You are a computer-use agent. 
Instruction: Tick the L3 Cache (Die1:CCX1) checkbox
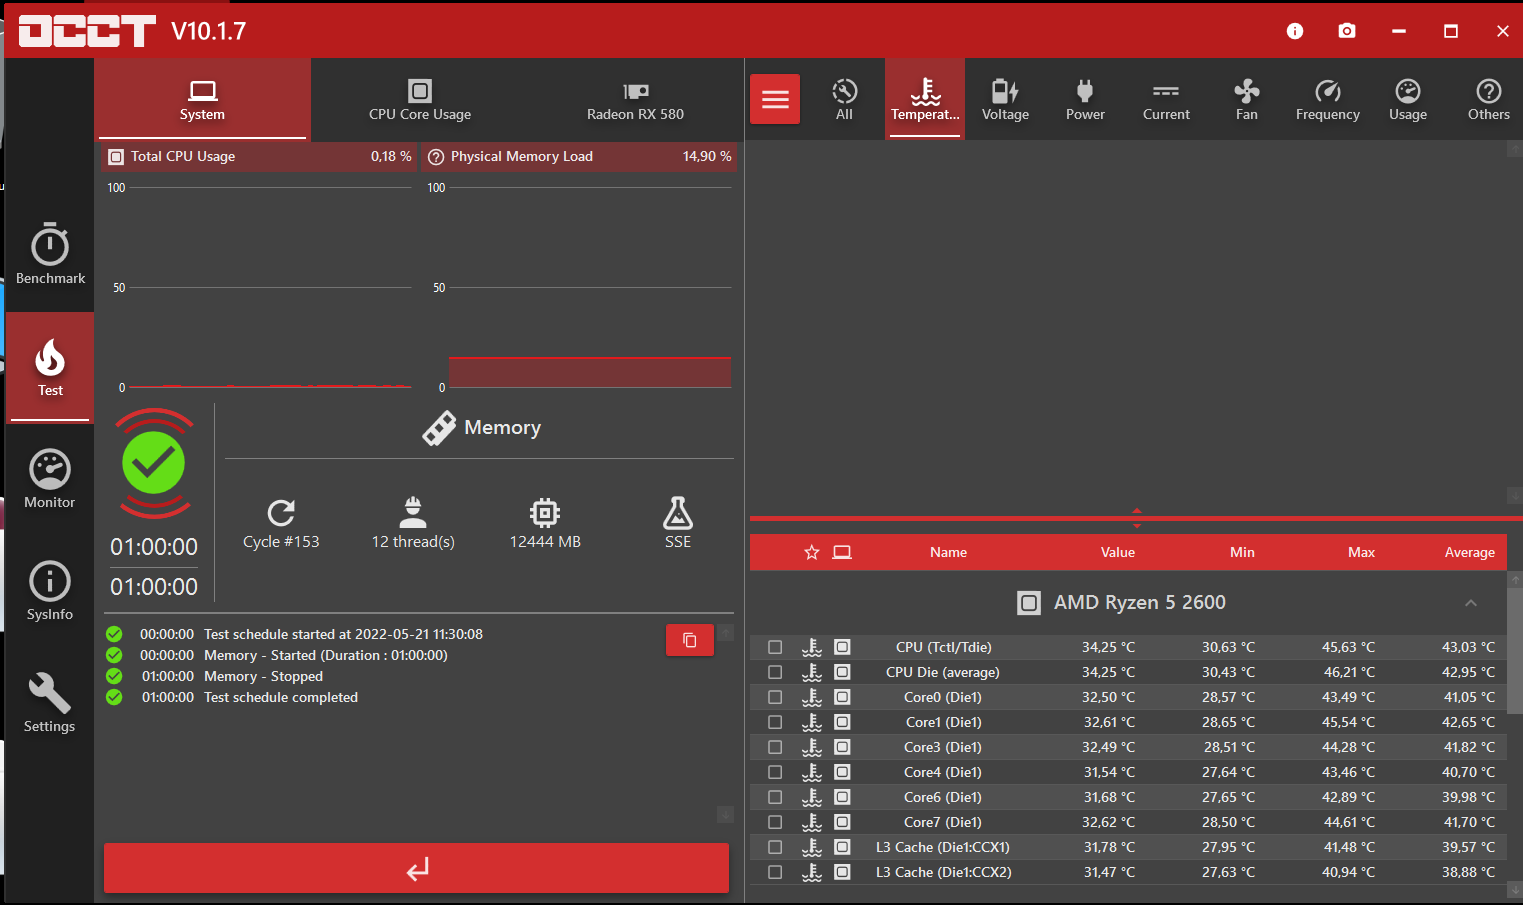[x=775, y=847]
